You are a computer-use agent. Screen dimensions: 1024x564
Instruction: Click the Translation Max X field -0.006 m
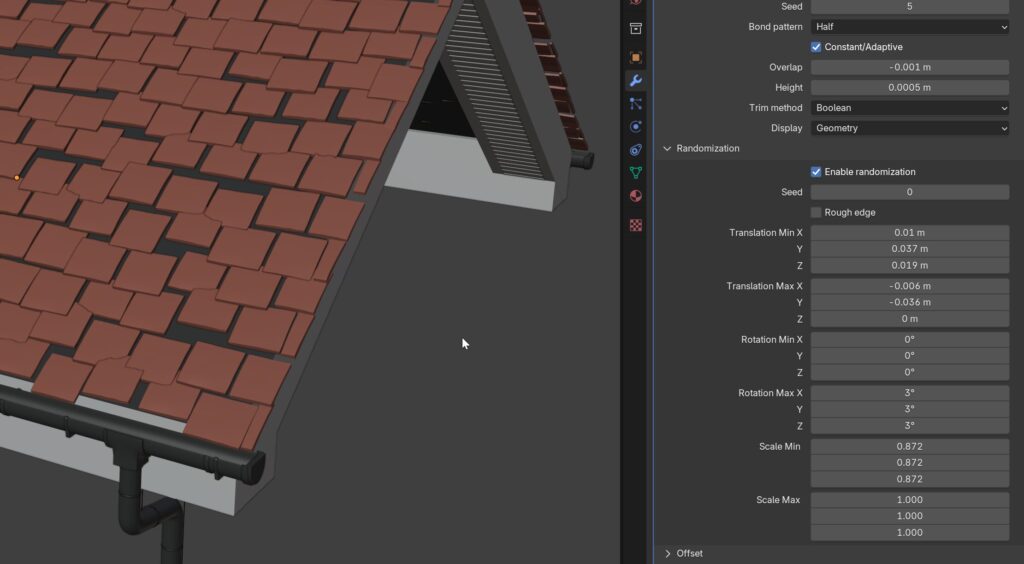coord(910,286)
